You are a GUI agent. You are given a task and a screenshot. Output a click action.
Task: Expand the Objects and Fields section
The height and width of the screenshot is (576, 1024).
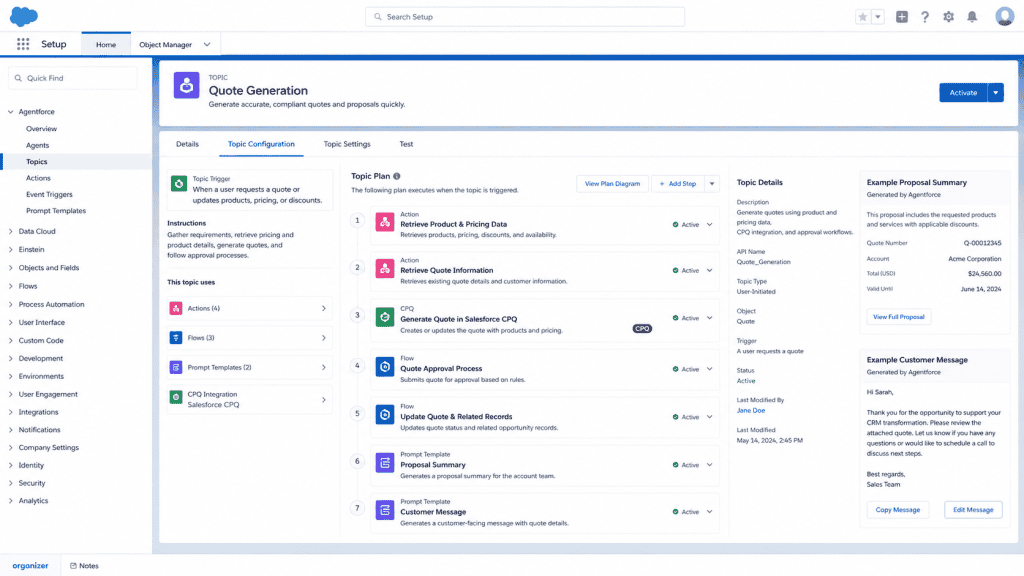[10, 268]
